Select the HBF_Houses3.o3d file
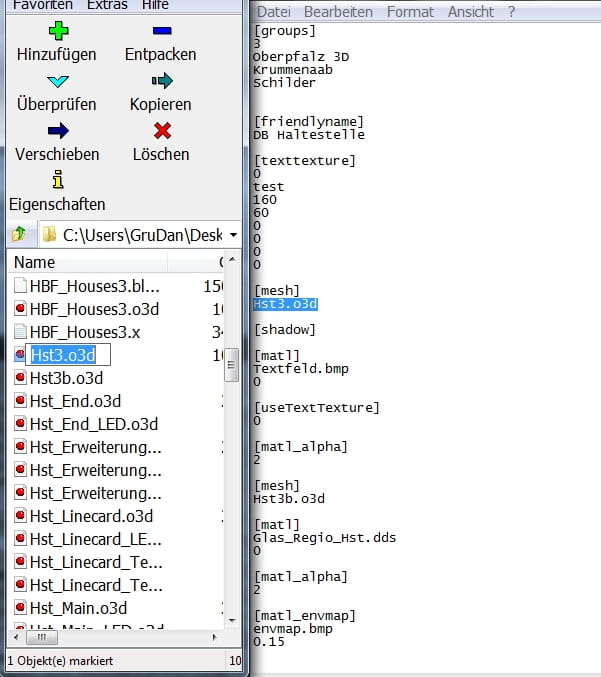 pos(94,309)
